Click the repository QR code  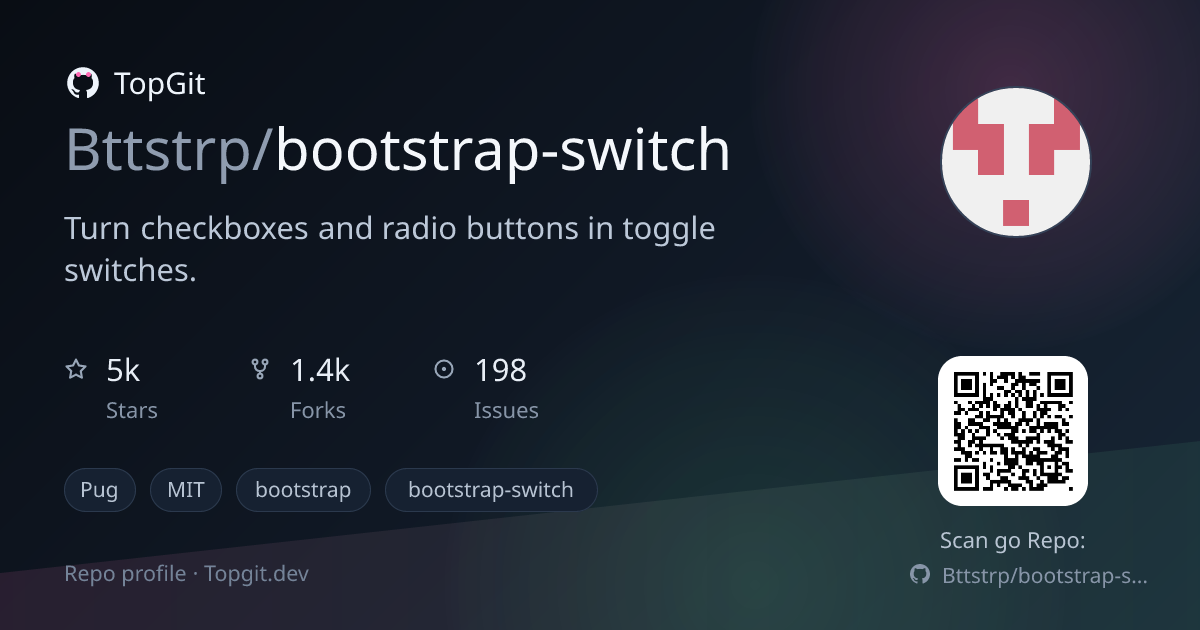pos(1012,431)
